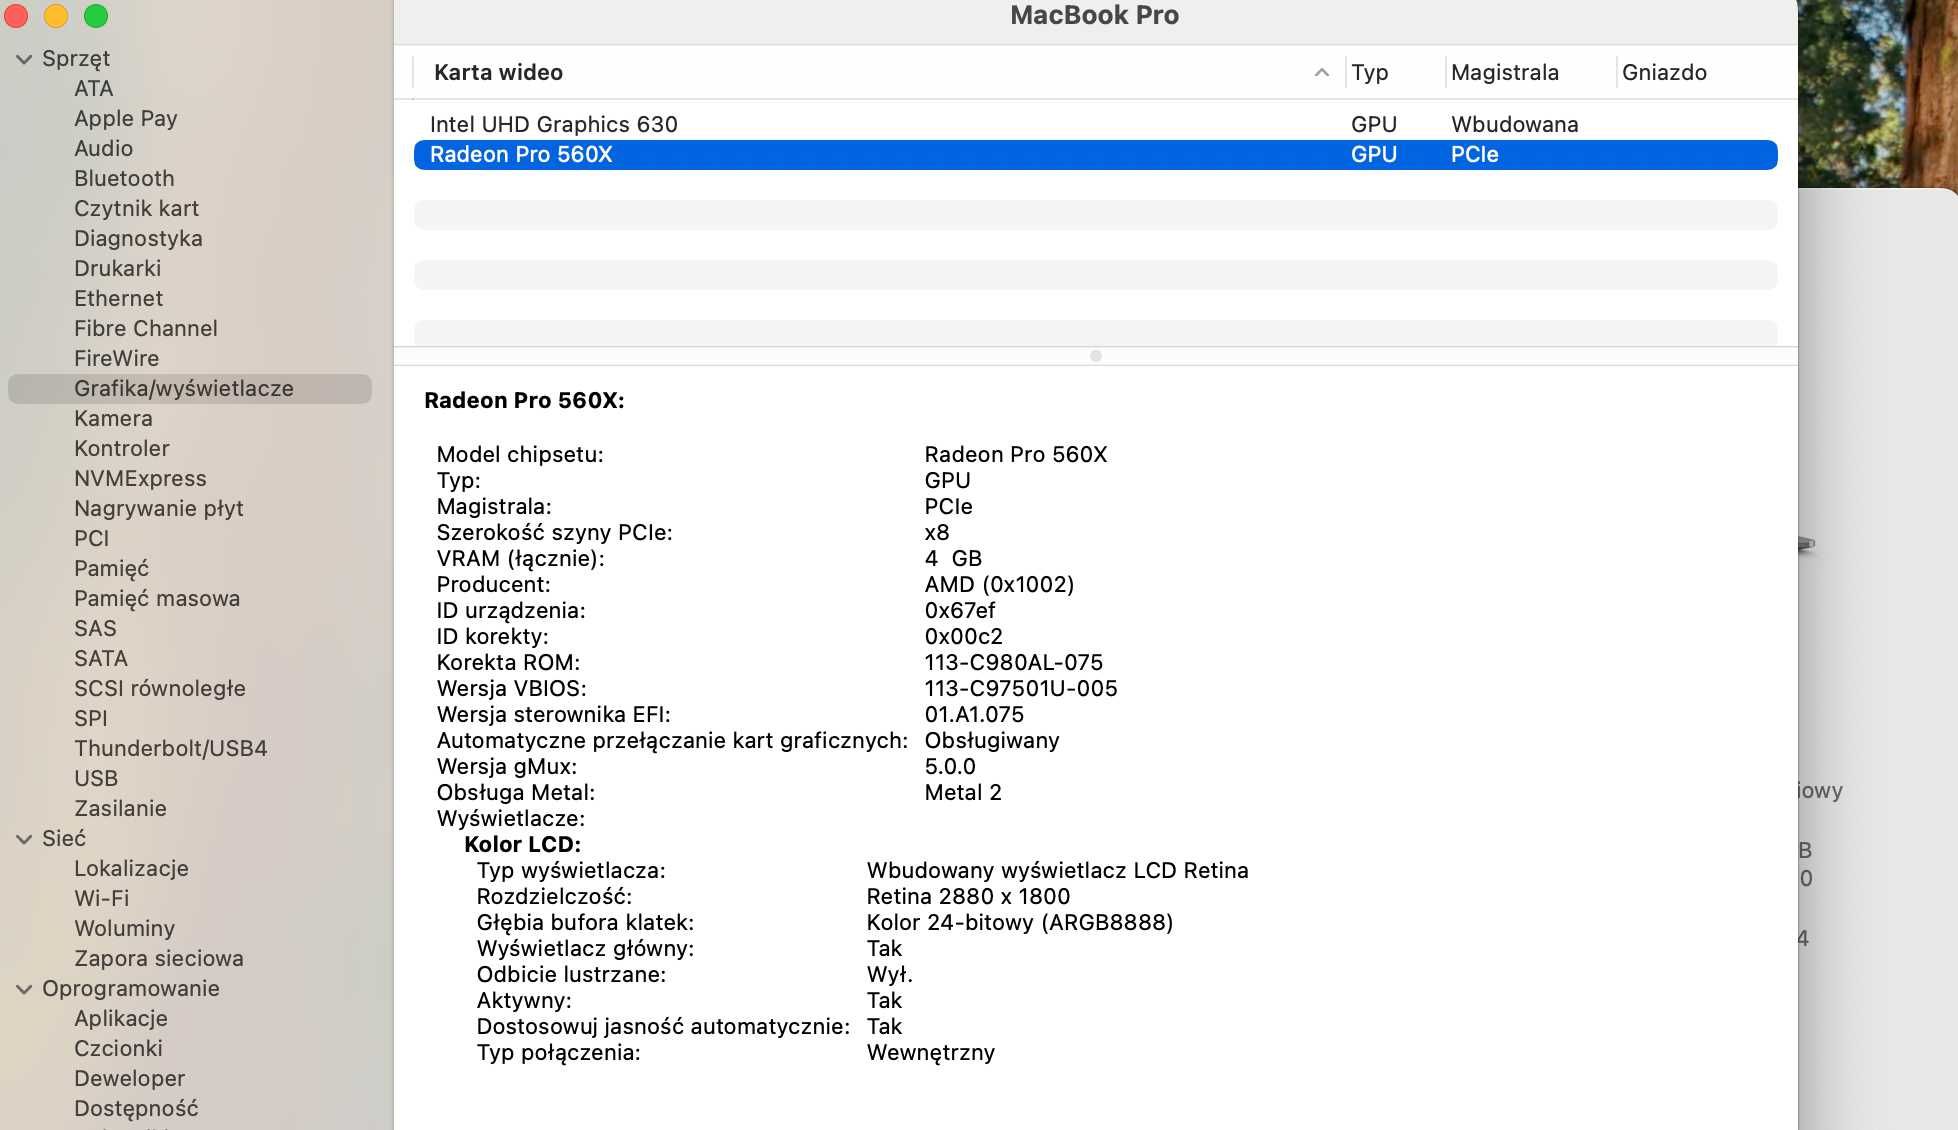Open Fibre Channel in the sidebar
The width and height of the screenshot is (1958, 1130).
(145, 328)
